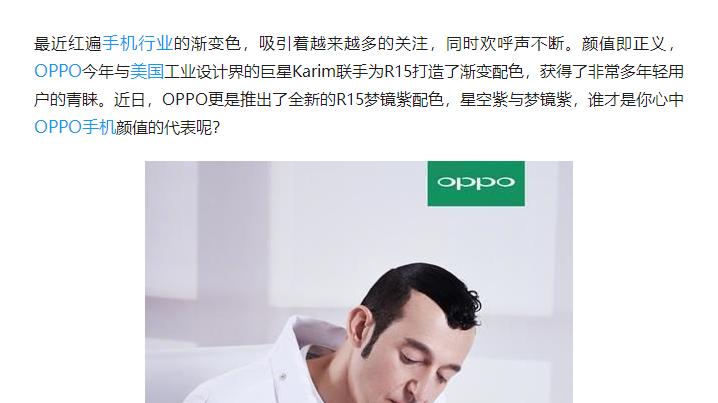
Task: Click the green OPPO logo in the photo
Action: 476,183
